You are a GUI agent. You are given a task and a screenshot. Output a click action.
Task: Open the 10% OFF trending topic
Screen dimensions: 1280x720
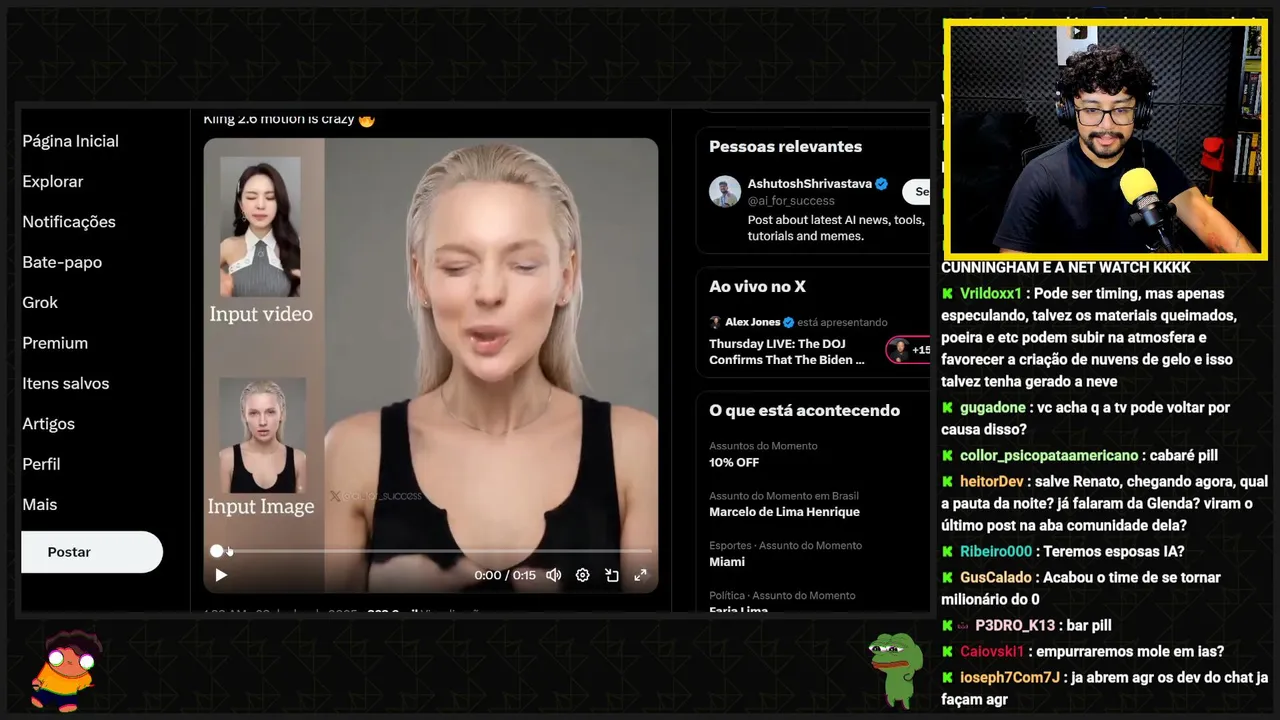click(x=734, y=462)
